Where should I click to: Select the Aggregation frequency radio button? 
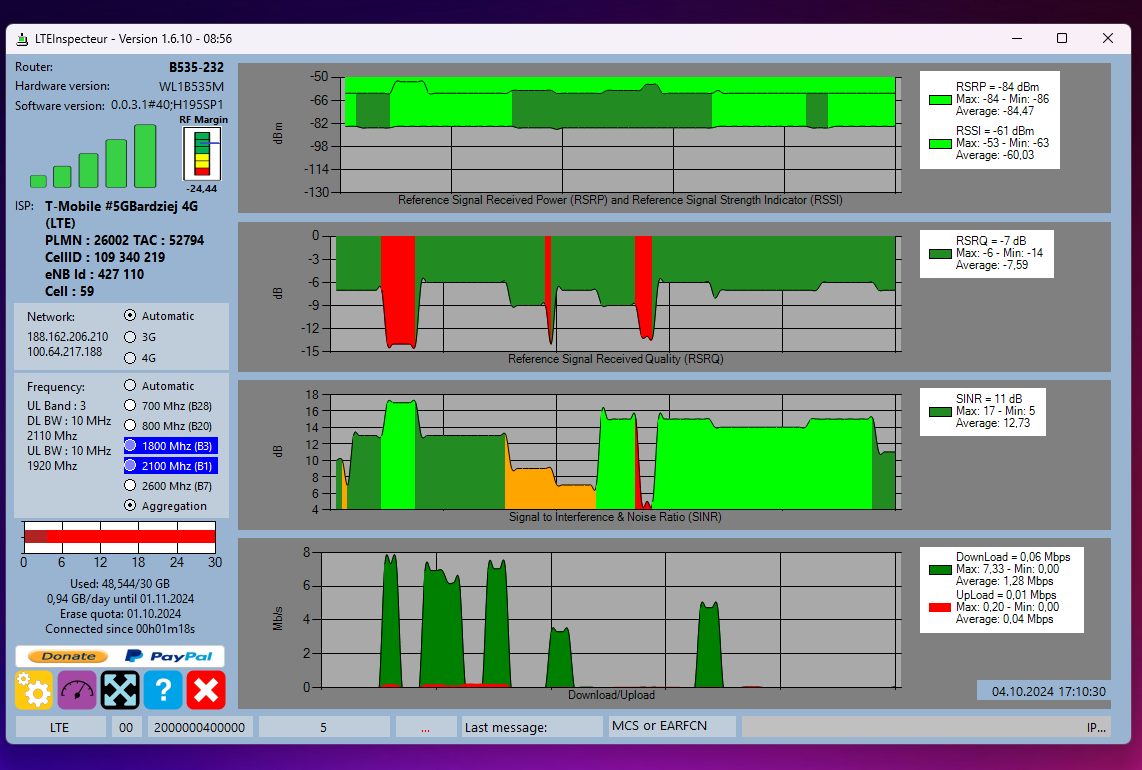click(130, 506)
